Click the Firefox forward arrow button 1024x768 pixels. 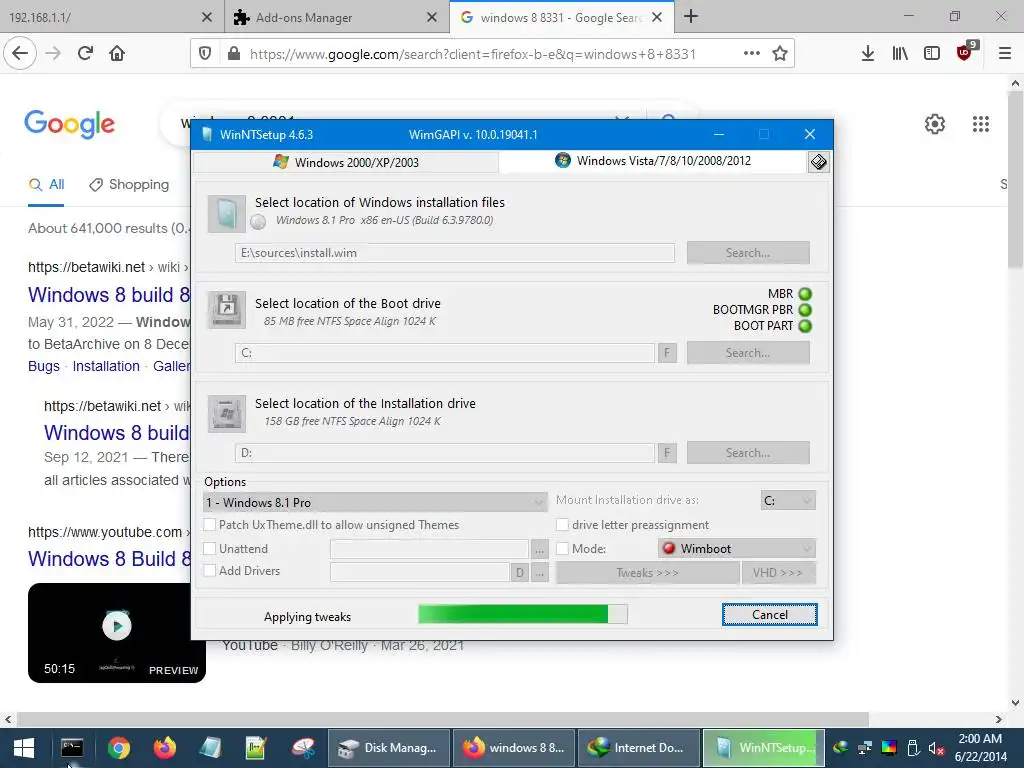53,53
